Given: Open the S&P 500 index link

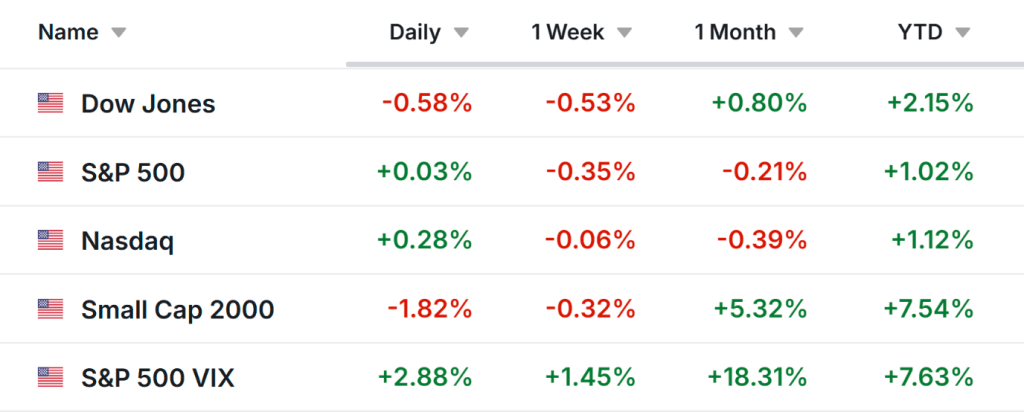Looking at the screenshot, I should pyautogui.click(x=133, y=172).
